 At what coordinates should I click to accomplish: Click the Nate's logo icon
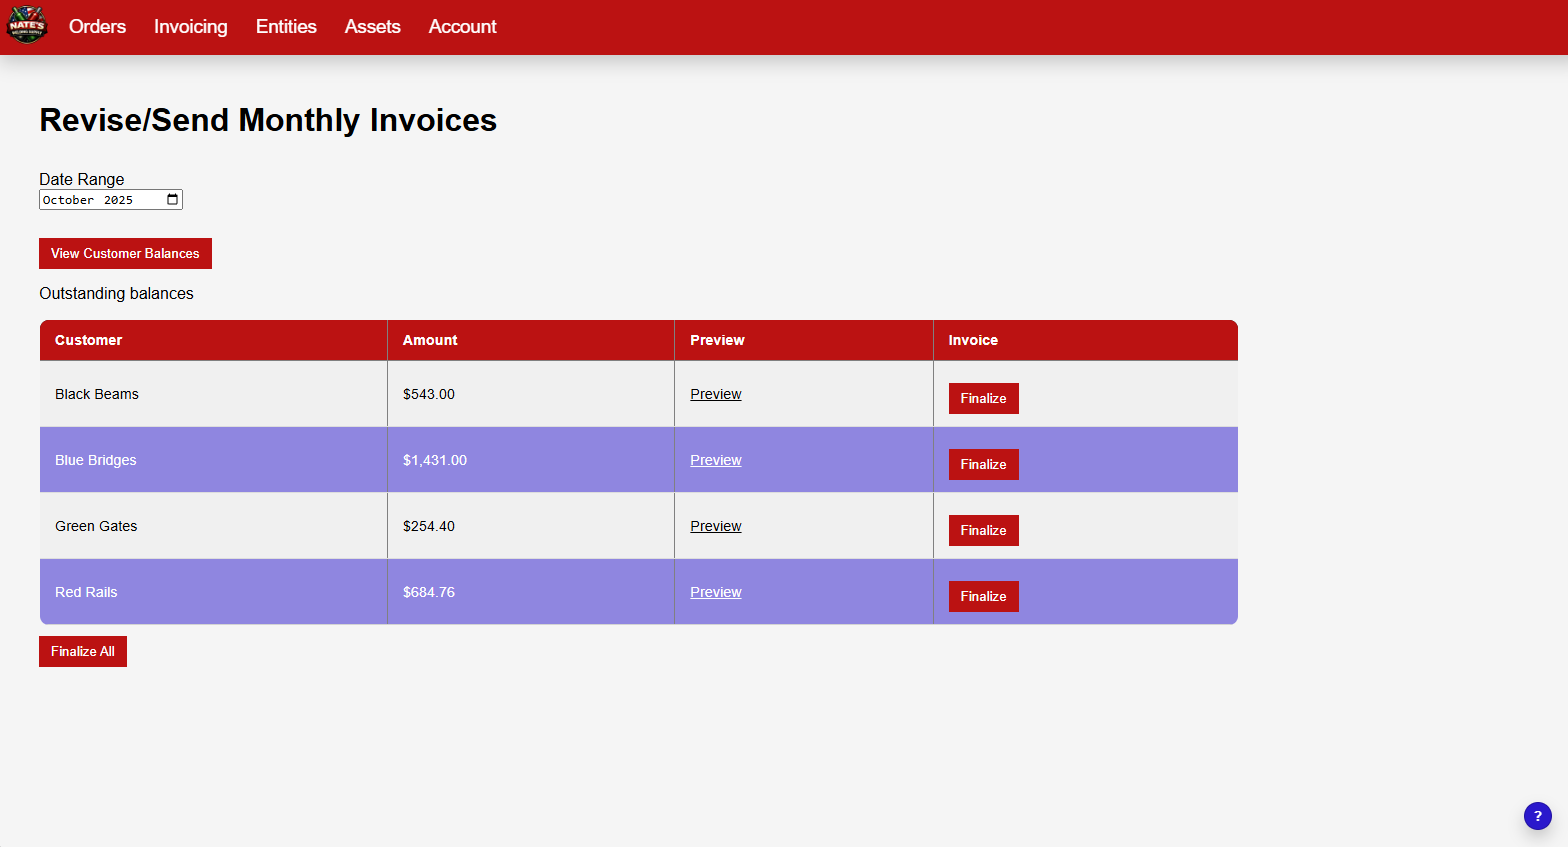(x=27, y=26)
